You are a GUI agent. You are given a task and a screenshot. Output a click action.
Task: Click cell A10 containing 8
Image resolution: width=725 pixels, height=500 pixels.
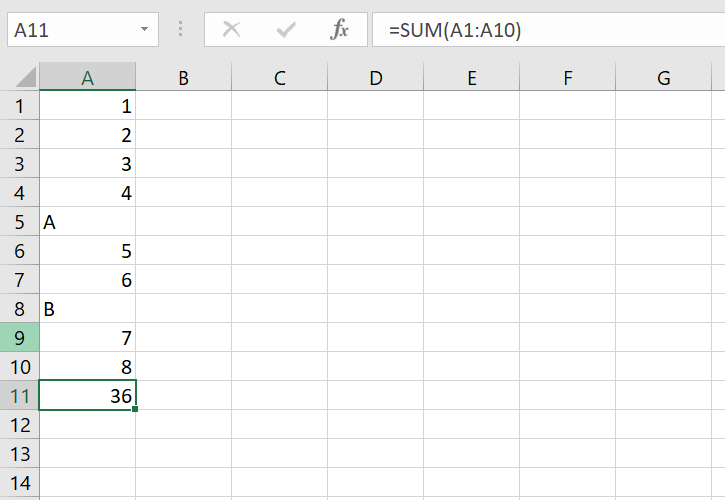(x=87, y=366)
